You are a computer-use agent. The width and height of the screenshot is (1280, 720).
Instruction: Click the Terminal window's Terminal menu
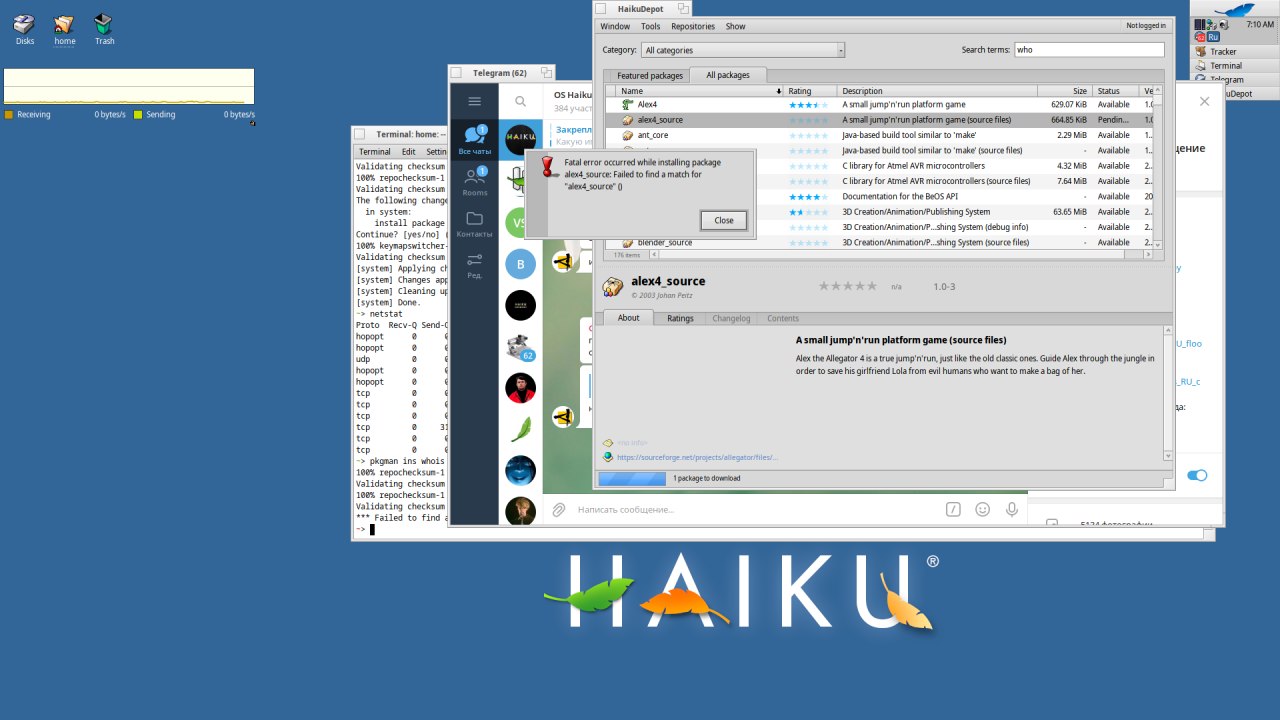click(375, 152)
